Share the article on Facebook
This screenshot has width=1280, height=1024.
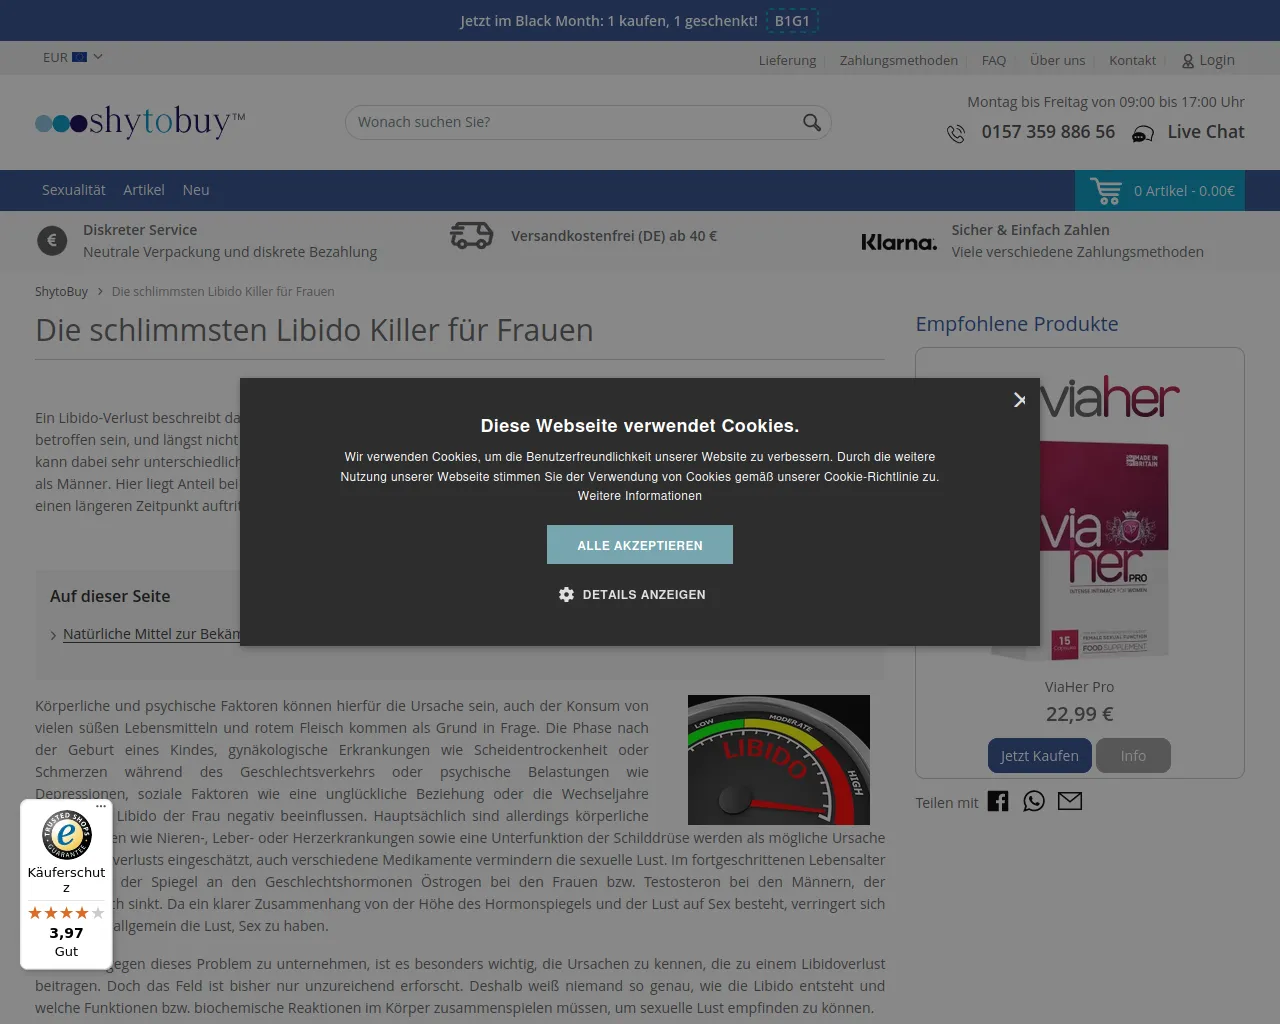click(x=998, y=801)
